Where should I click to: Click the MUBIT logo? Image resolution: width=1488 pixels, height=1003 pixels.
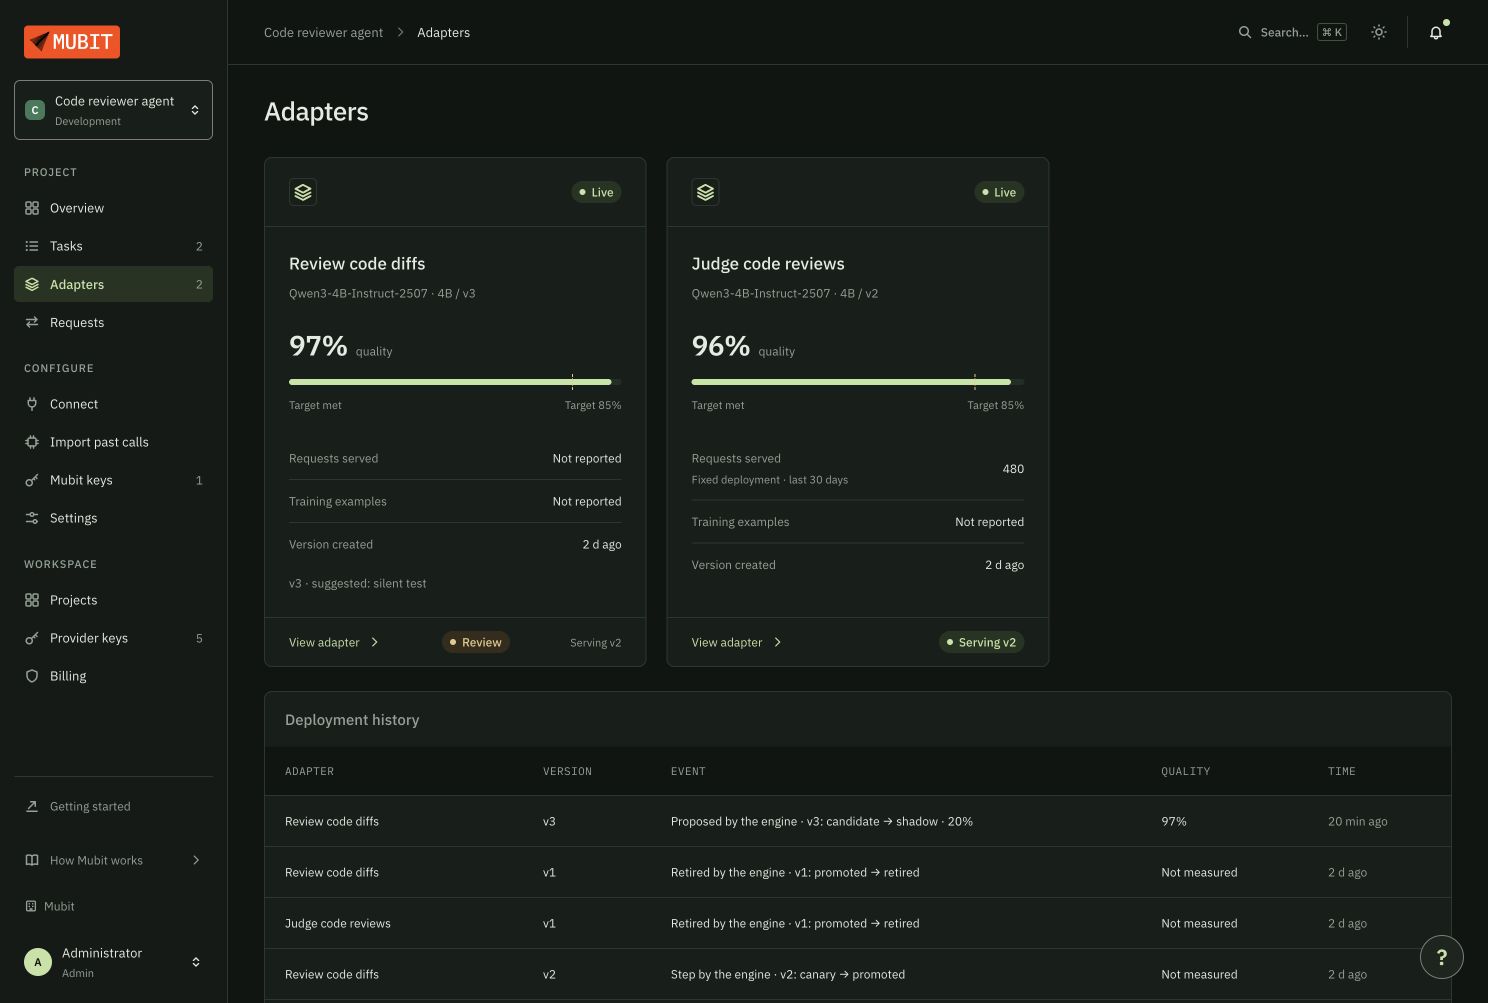tap(72, 42)
